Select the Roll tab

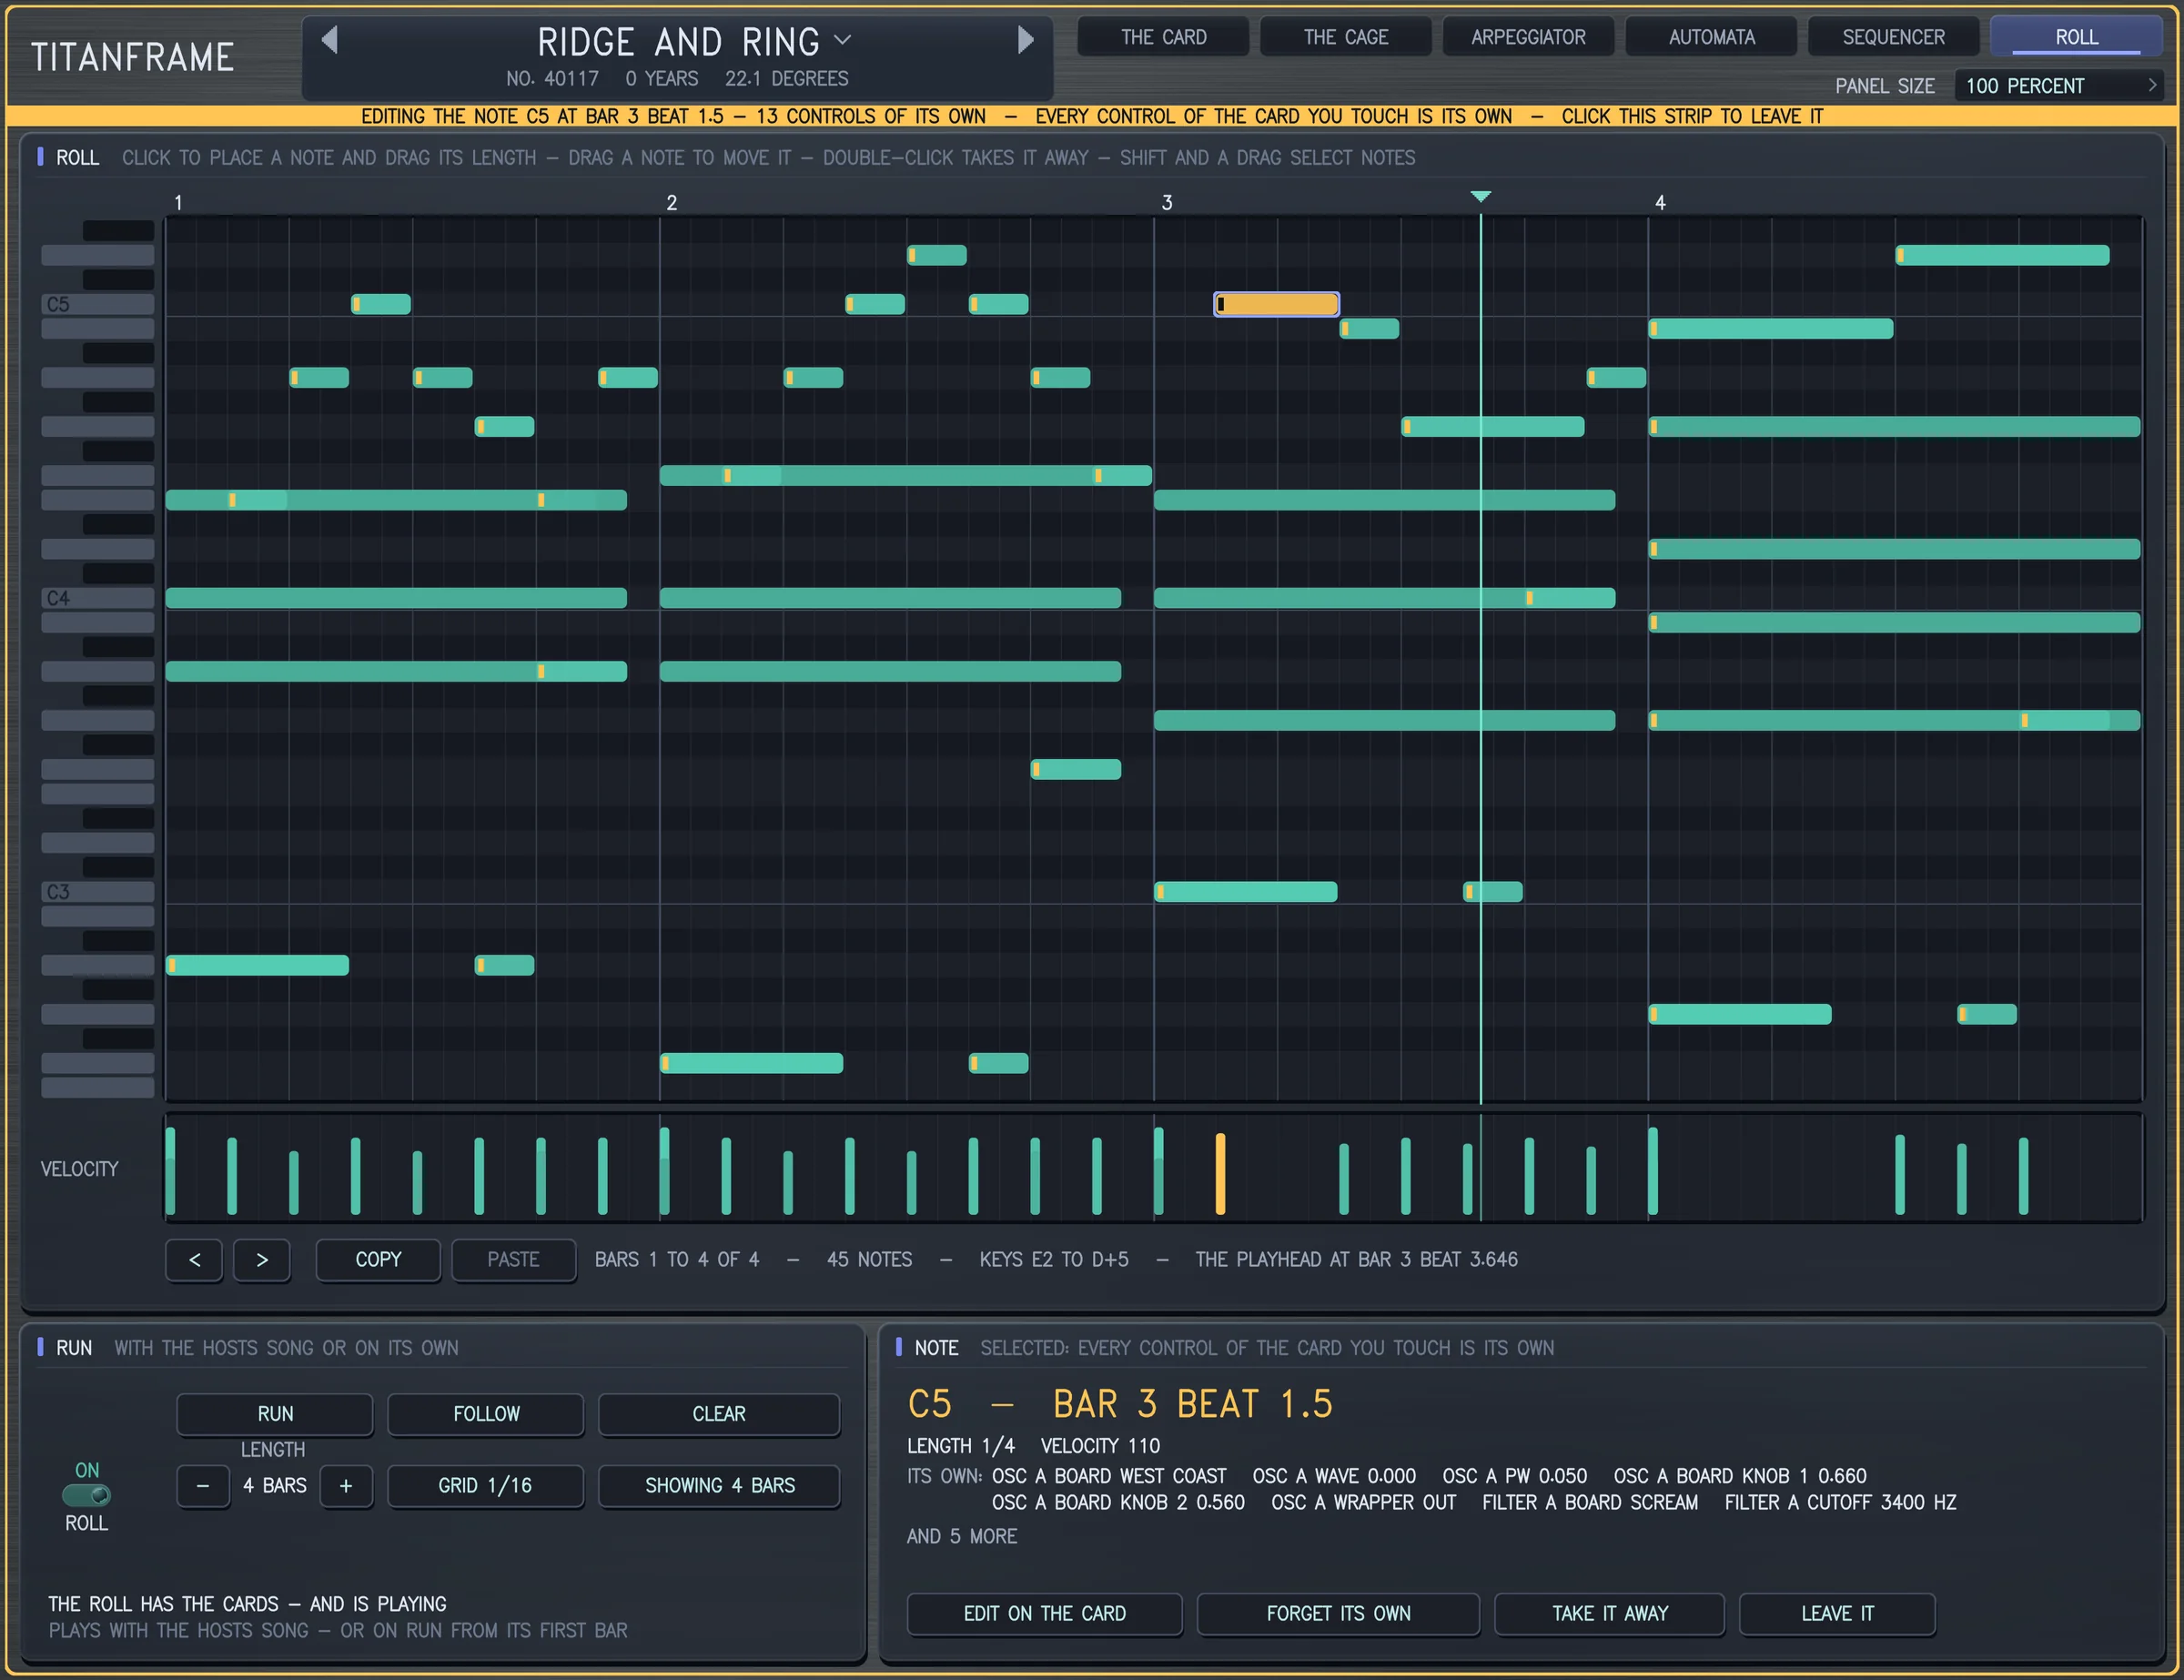click(2076, 37)
